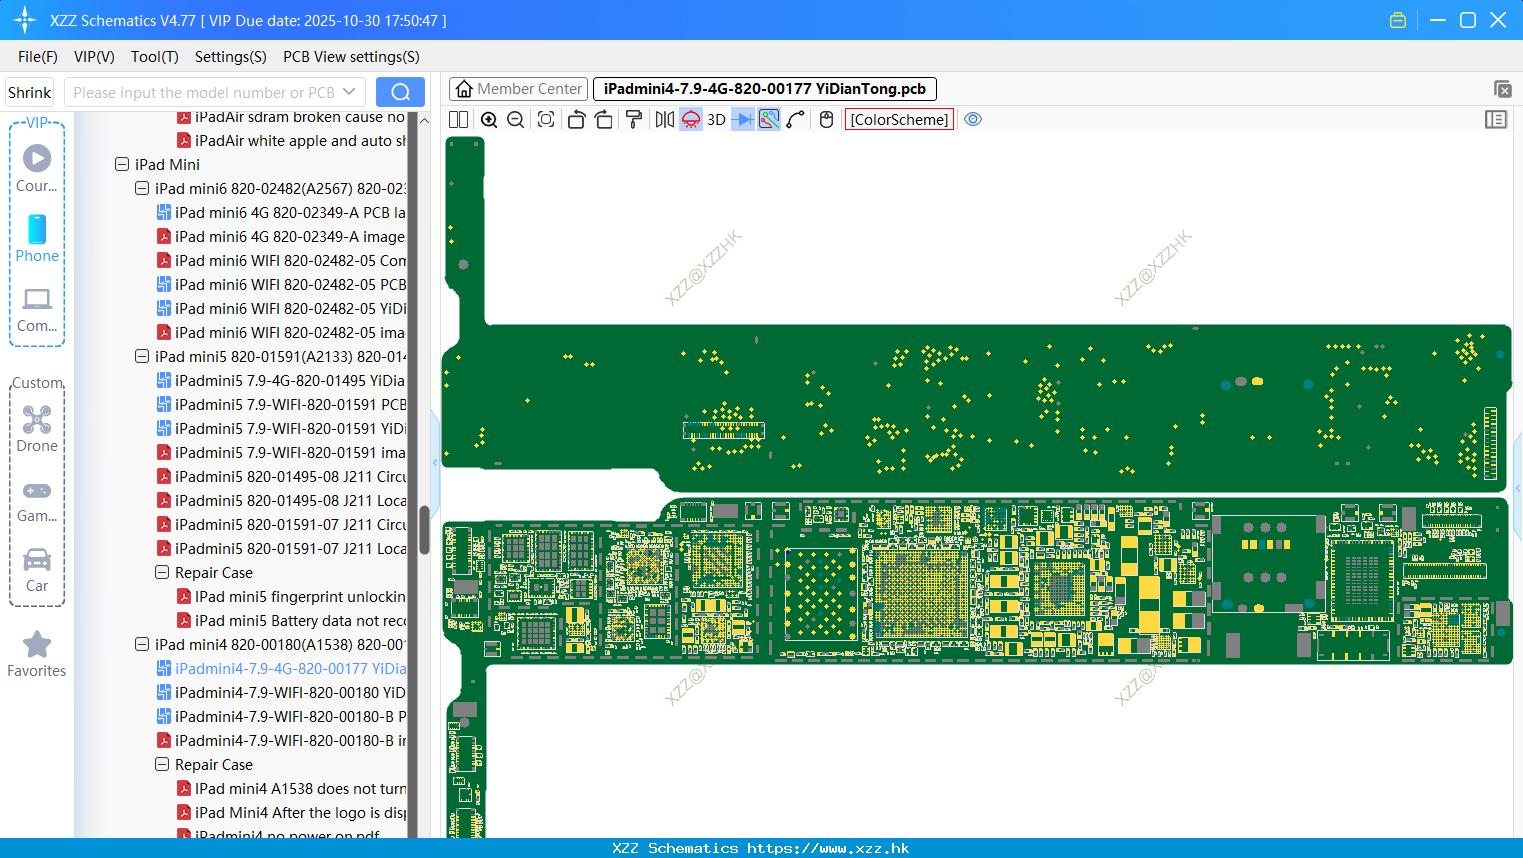Select the iPadmini4-7.9-4G-820-00177 YiDianTong.pcb tab

[765, 89]
